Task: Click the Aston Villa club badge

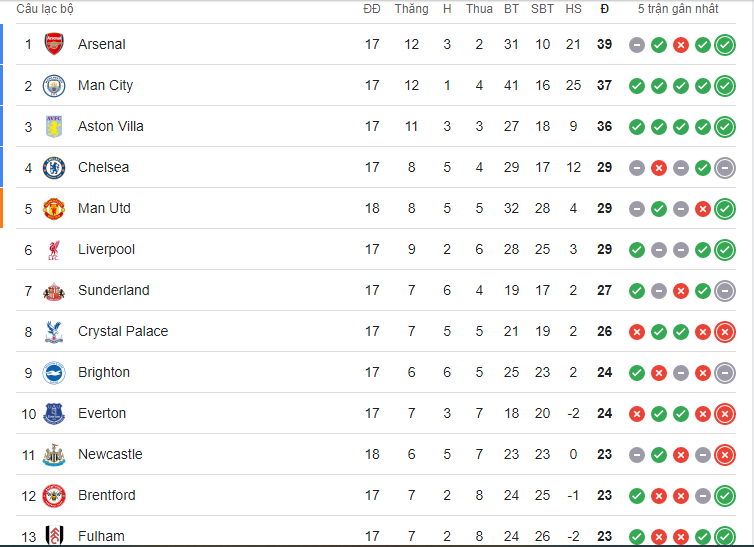Action: (x=54, y=126)
